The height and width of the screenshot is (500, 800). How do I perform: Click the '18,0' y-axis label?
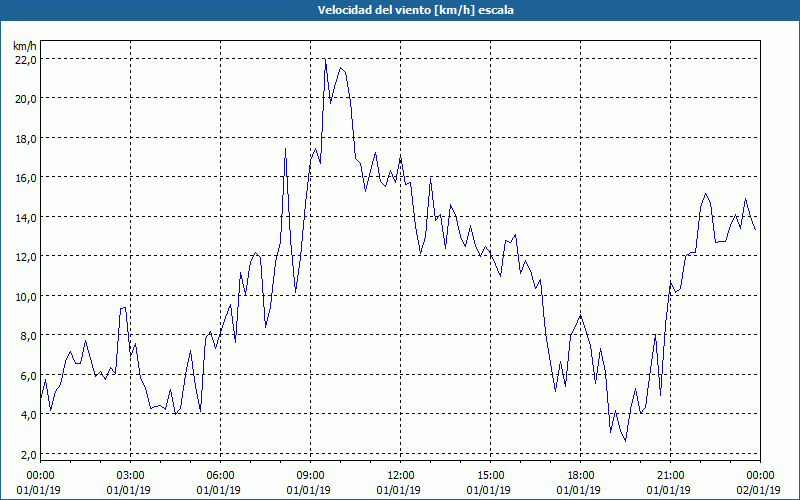tap(26, 138)
